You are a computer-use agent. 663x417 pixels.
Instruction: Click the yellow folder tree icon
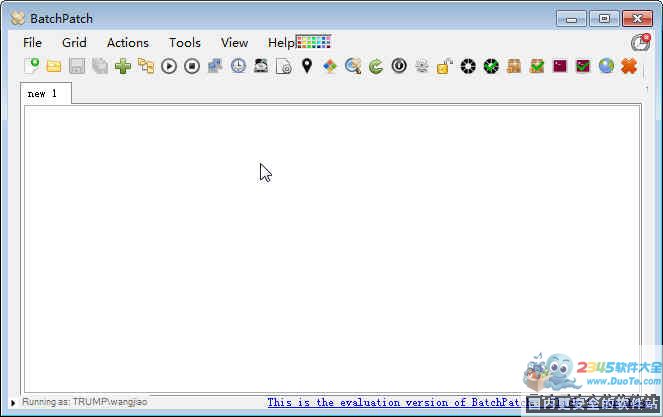(x=146, y=66)
